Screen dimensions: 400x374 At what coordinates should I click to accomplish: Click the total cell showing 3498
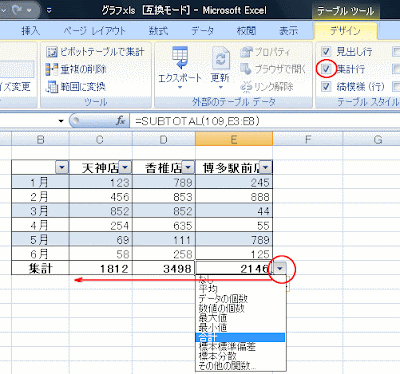(x=164, y=268)
